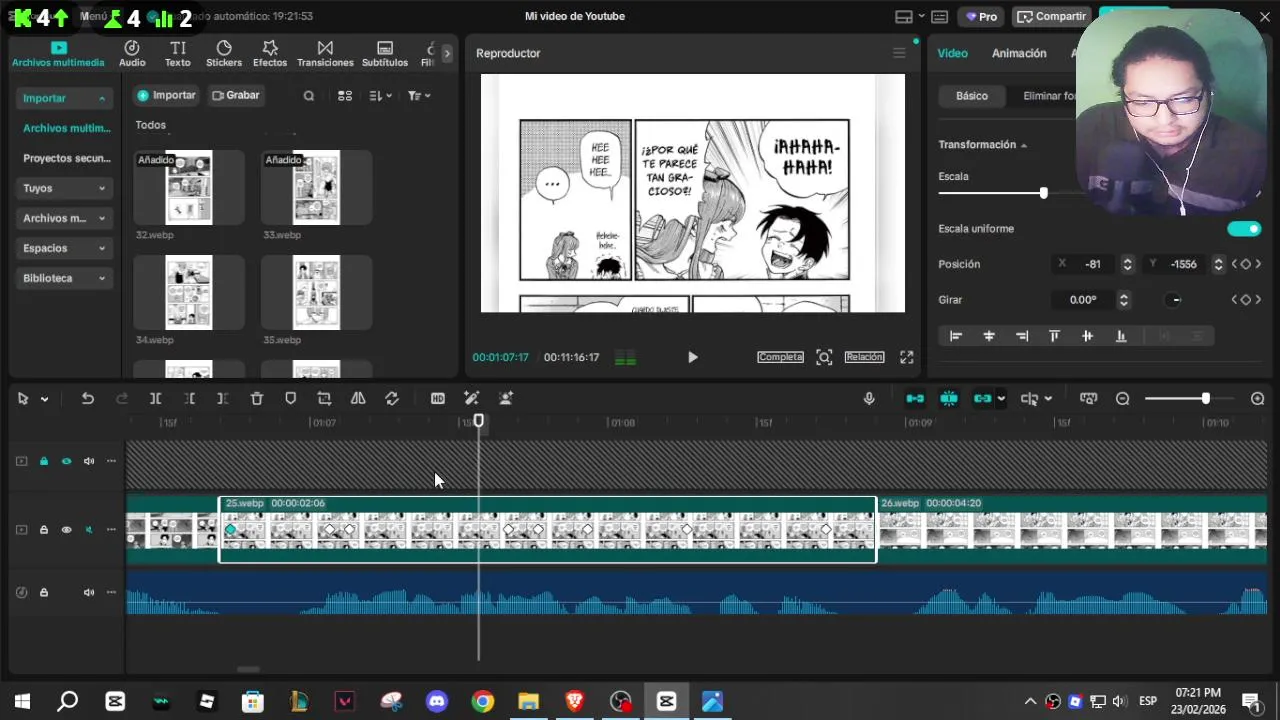
Task: Delete right of playhead trim icon
Action: (222, 398)
